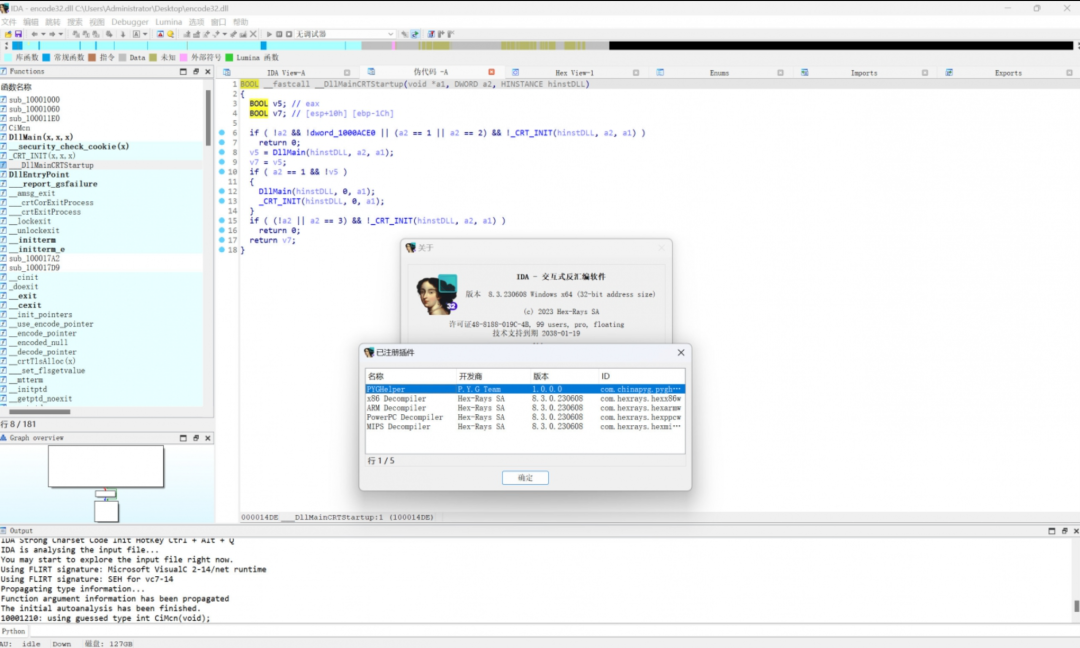The width and height of the screenshot is (1080, 648).
Task: Start the debugger process with the play icon
Action: (x=269, y=34)
